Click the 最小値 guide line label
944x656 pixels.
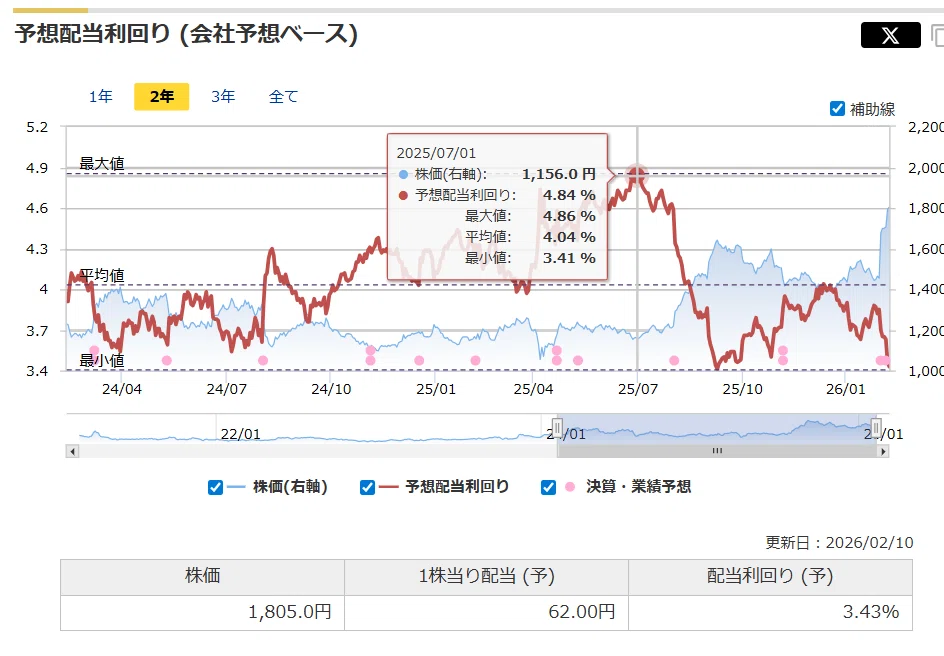pos(102,360)
